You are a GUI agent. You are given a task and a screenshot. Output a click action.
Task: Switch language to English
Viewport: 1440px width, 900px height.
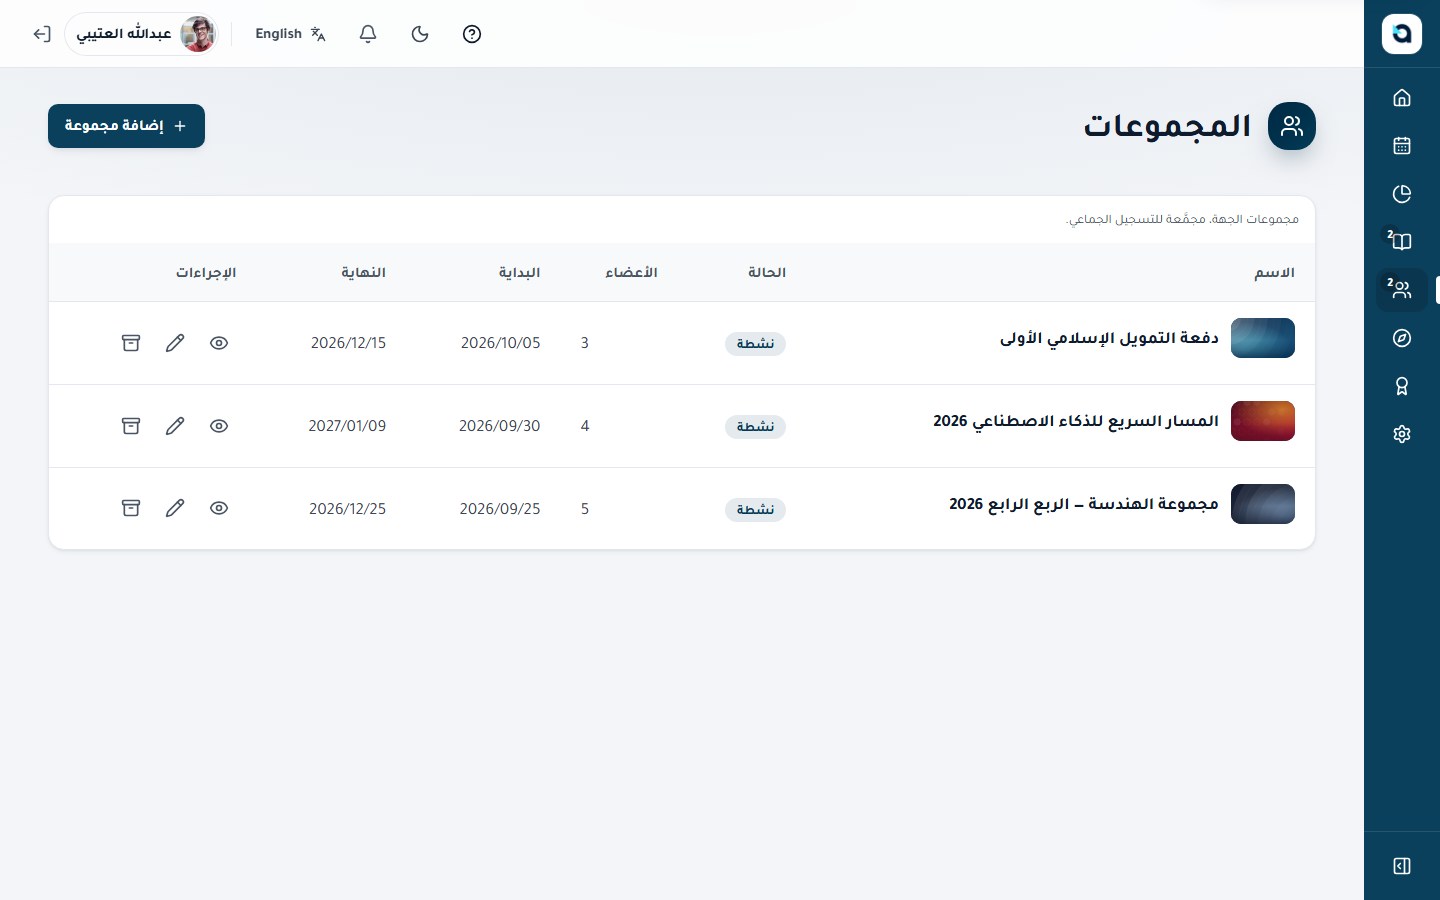[290, 34]
